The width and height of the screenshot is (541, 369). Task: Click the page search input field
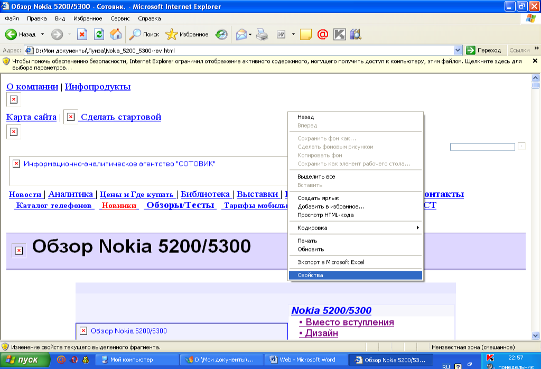point(482,147)
